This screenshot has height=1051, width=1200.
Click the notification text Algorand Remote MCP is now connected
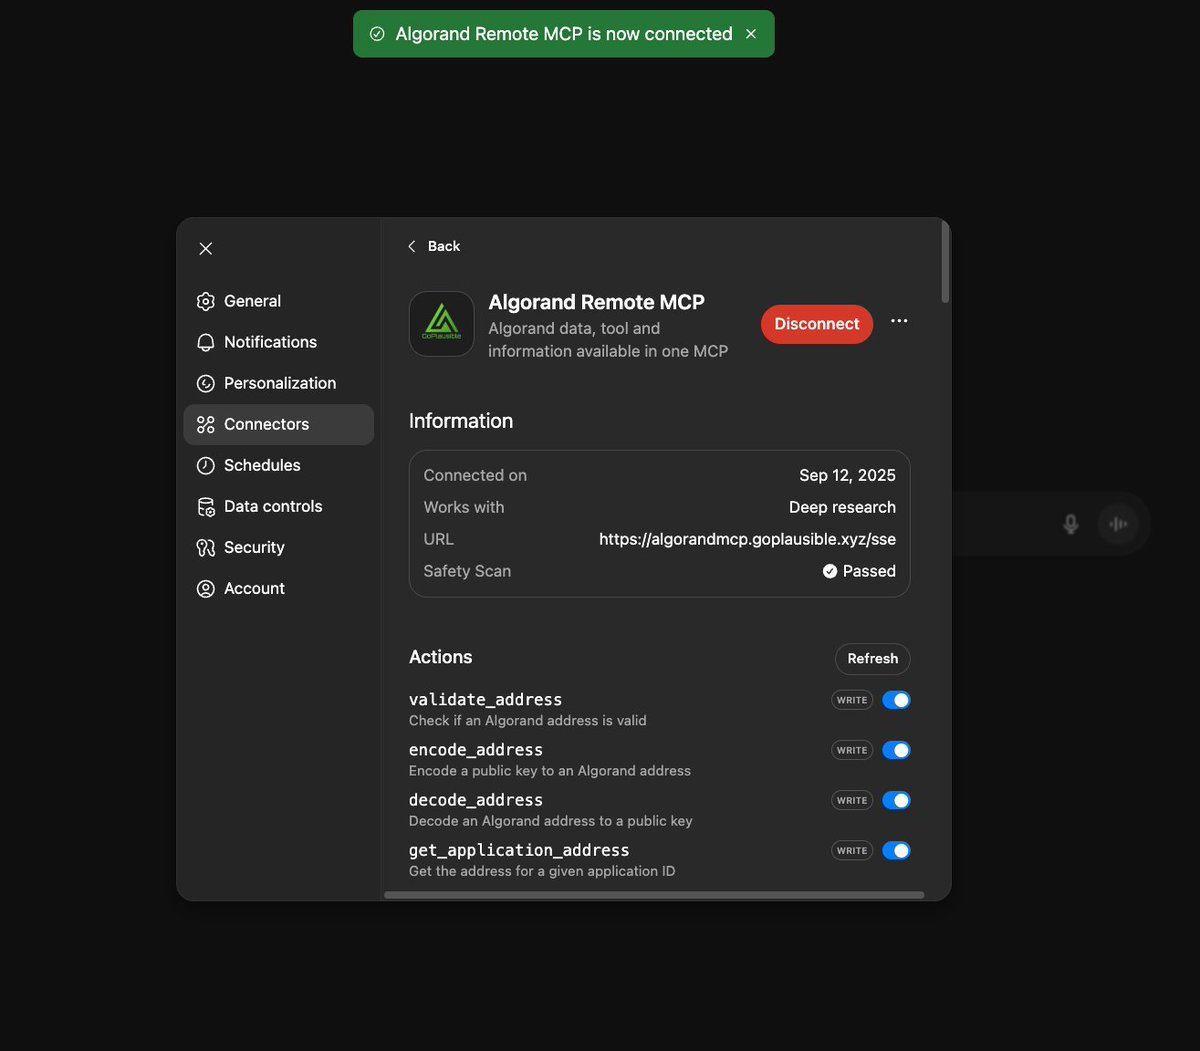coord(564,34)
